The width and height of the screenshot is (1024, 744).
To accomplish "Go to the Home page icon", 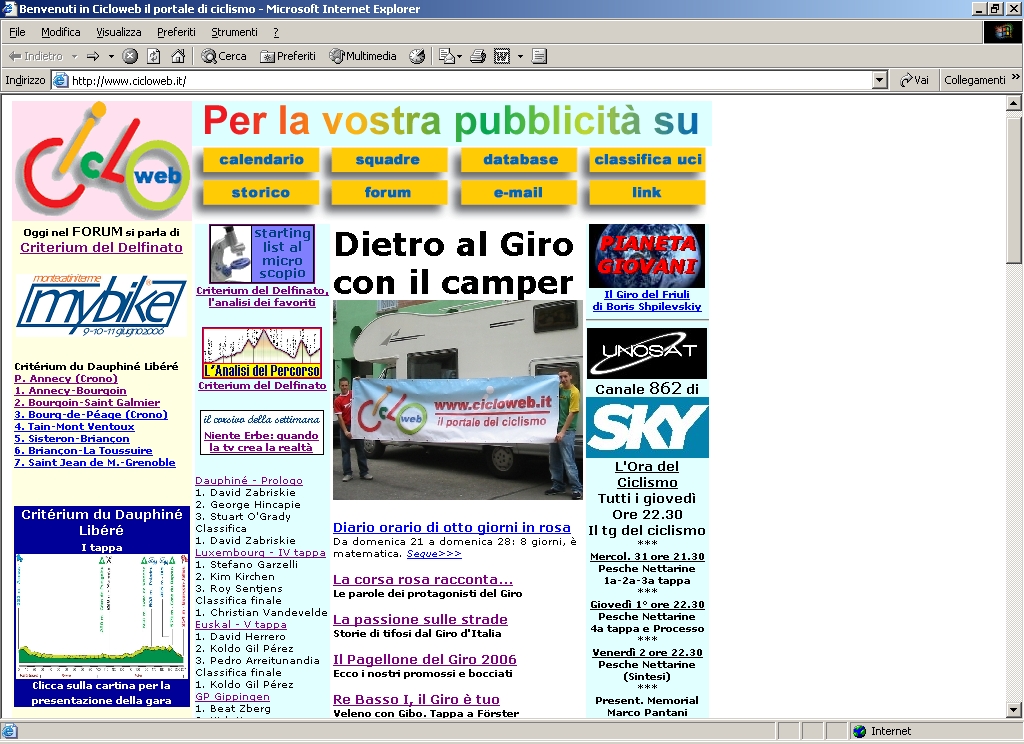I will [x=178, y=56].
